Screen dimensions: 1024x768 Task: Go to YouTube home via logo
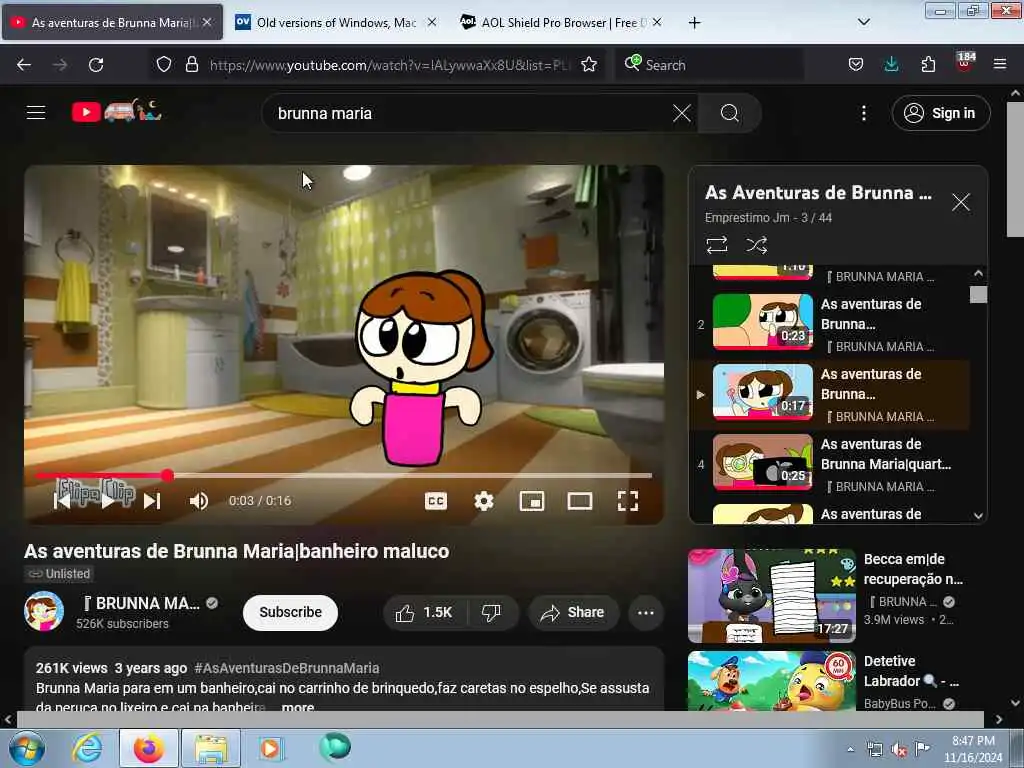[116, 112]
